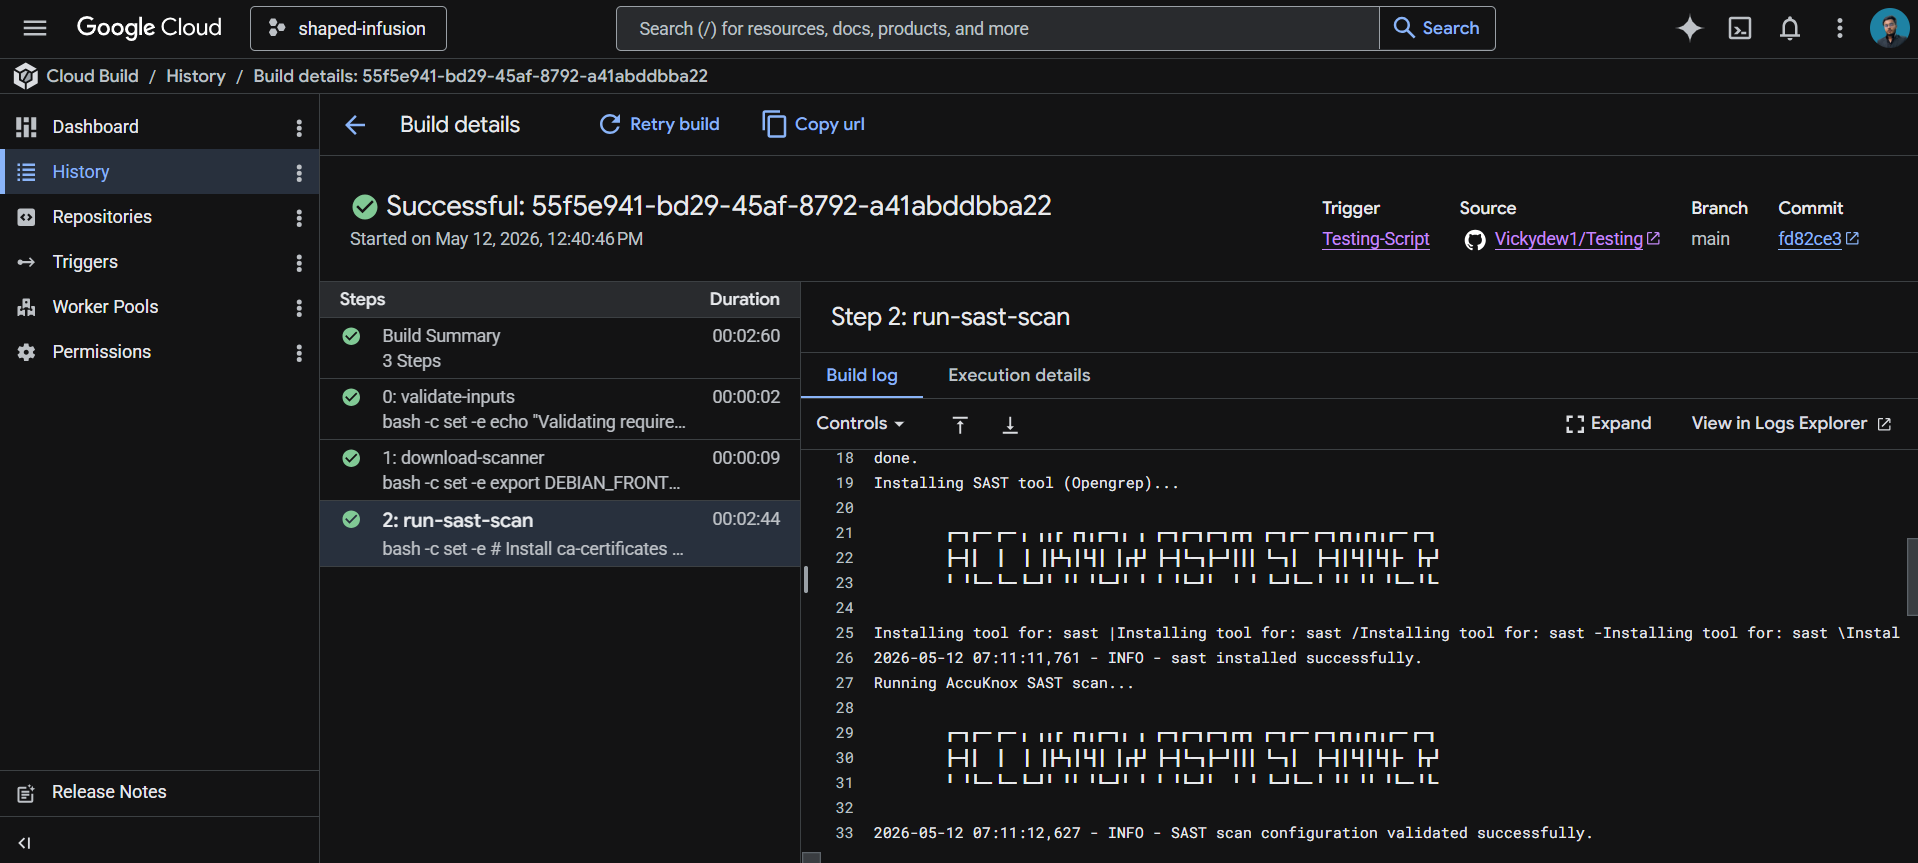The image size is (1918, 863).
Task: Click the Search button
Action: point(1437,28)
